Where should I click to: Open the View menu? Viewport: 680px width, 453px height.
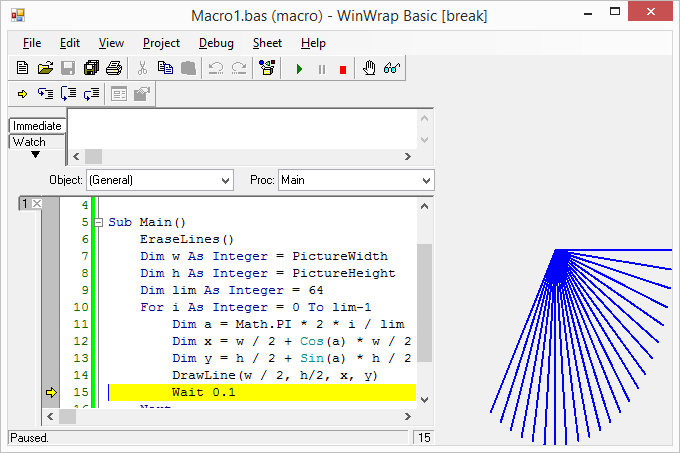[111, 43]
